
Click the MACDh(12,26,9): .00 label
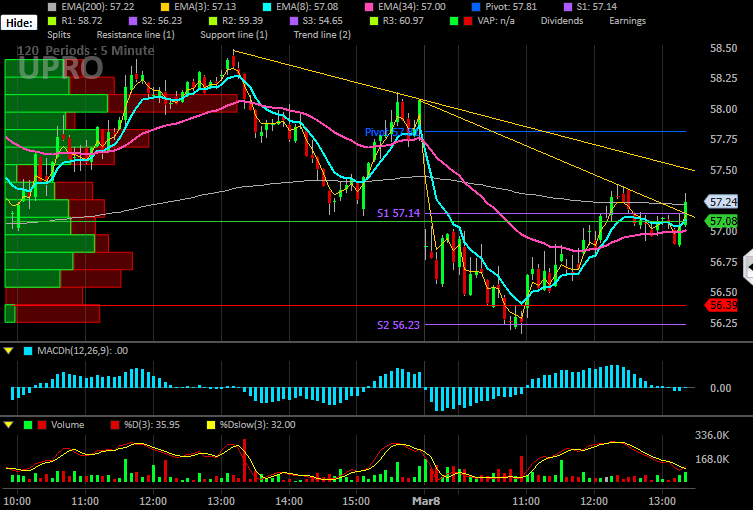pos(83,351)
